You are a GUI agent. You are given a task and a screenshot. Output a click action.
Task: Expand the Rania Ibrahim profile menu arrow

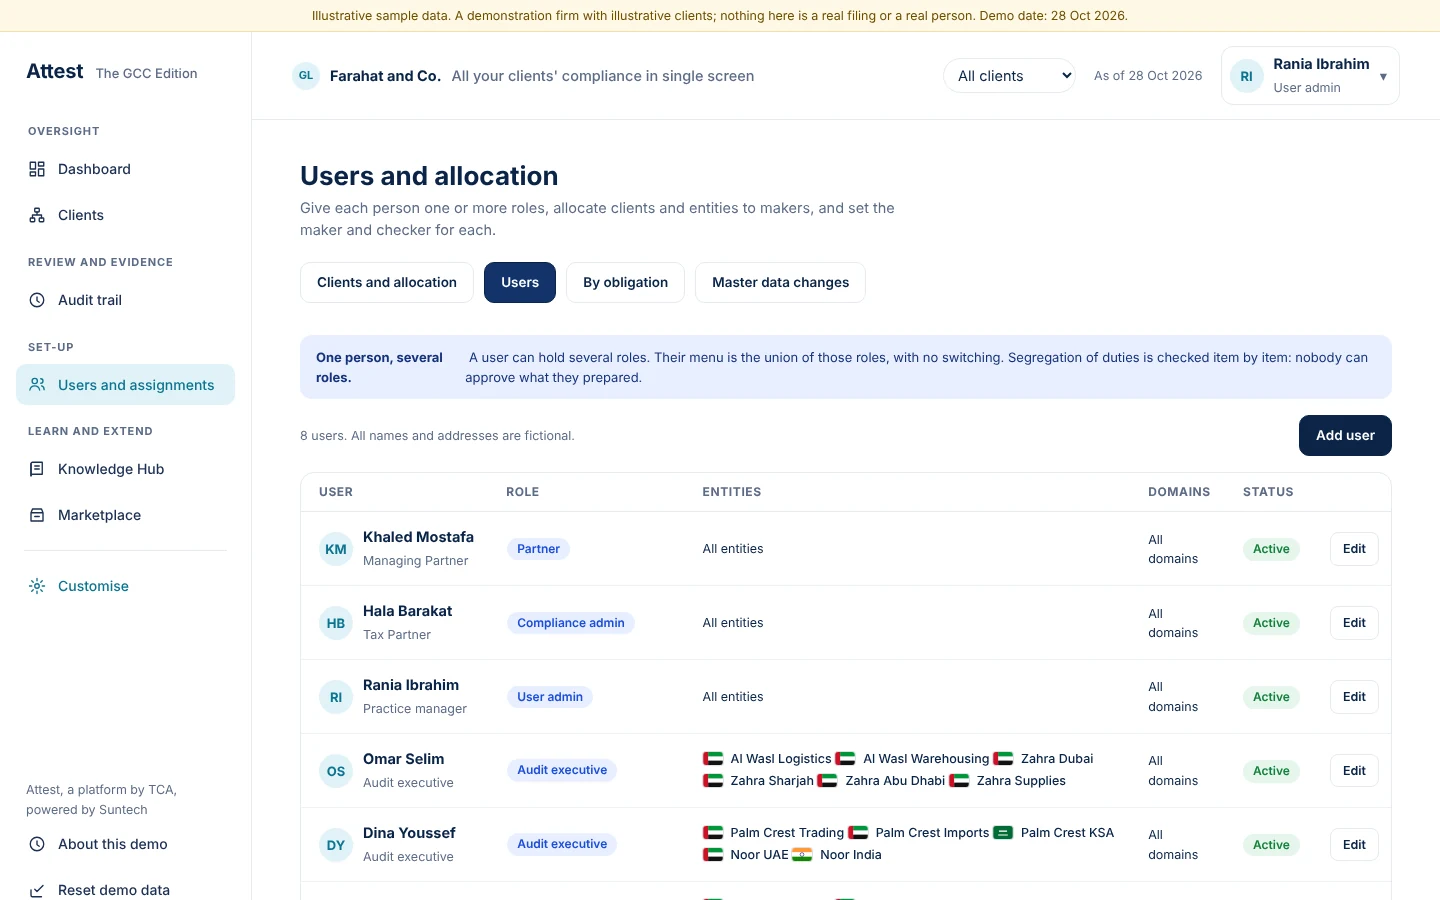[x=1383, y=76]
